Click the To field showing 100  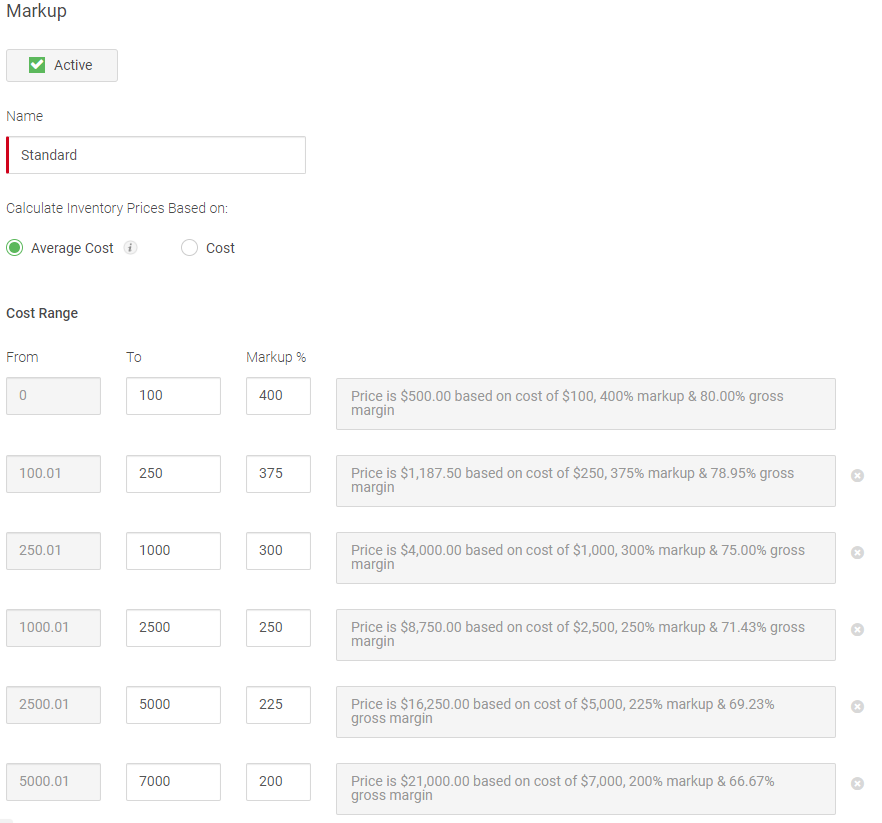(x=173, y=396)
